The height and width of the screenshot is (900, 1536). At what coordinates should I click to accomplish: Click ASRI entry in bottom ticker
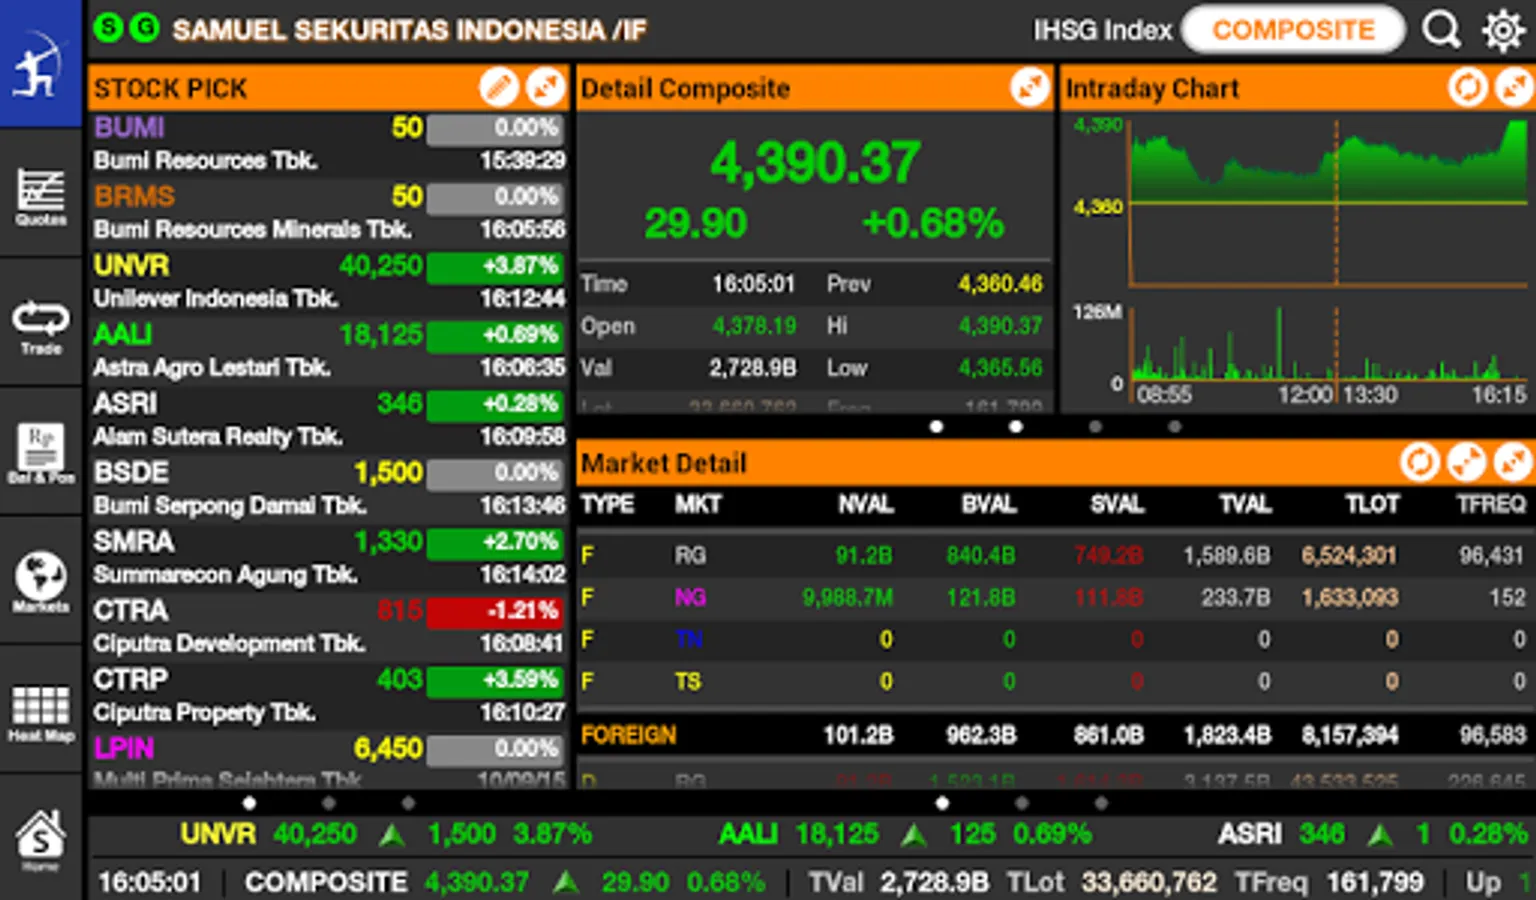(1372, 834)
